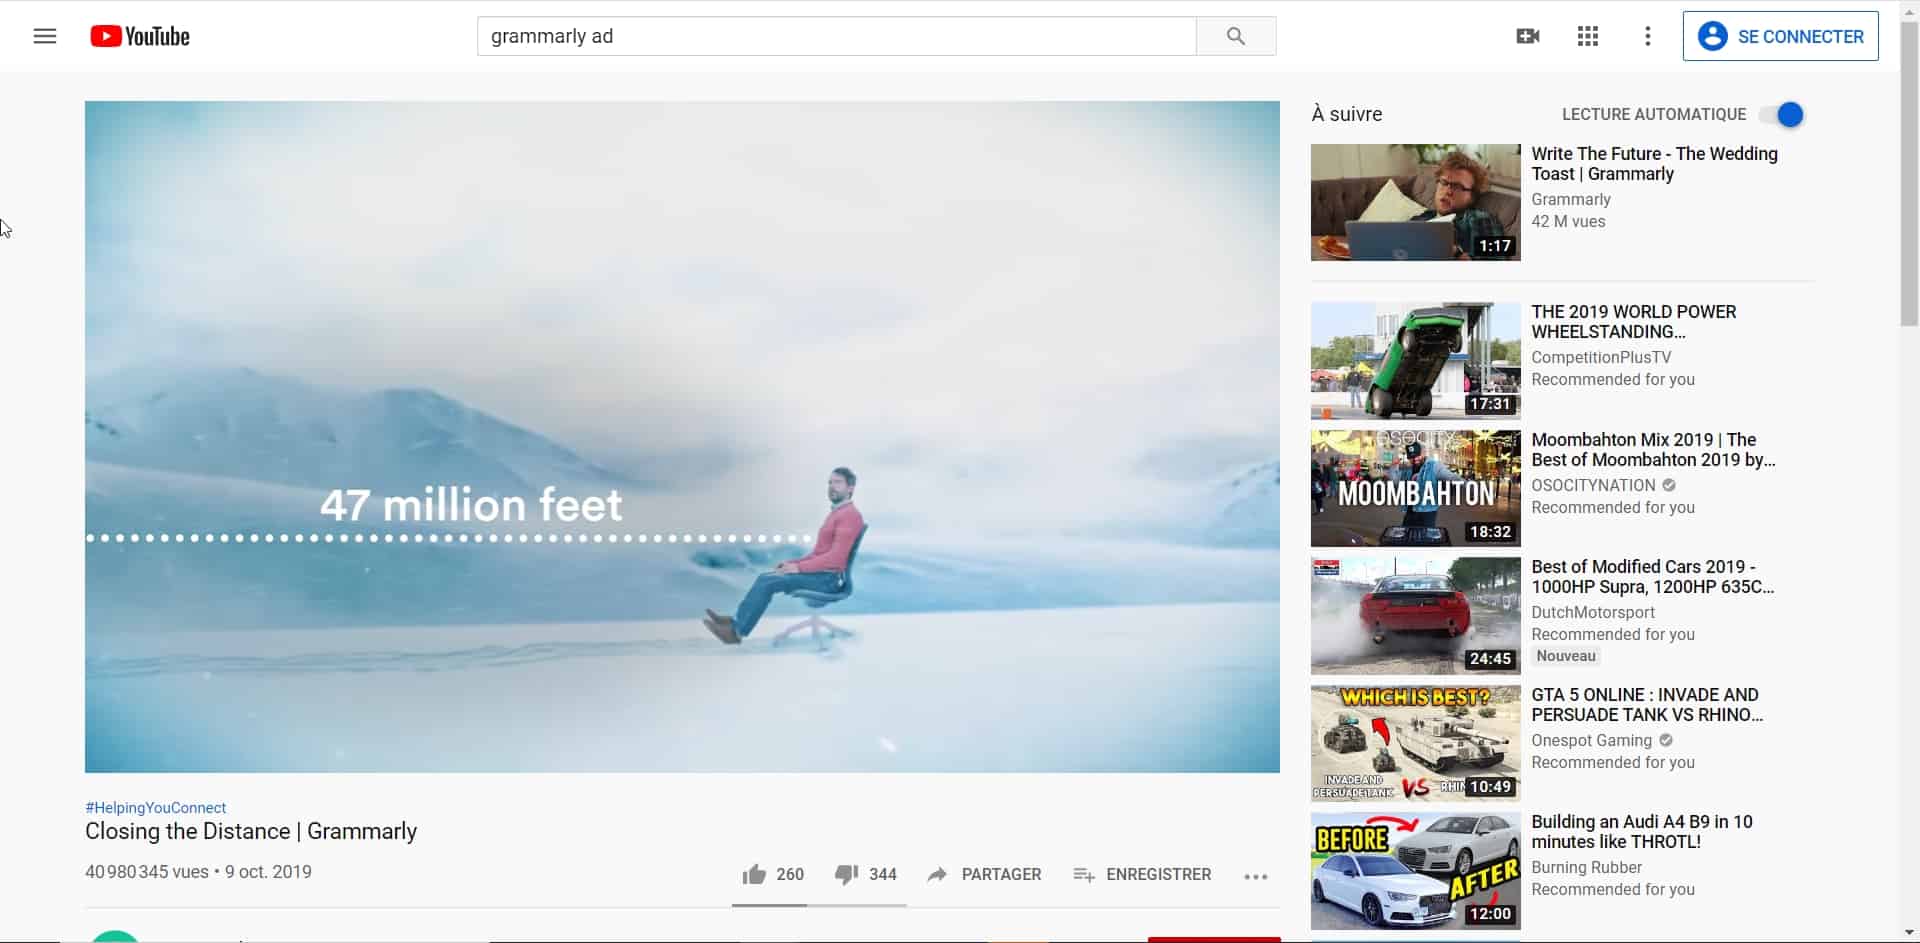Open settings three-dot menu in header
Screen dimensions: 1920x943
point(1648,37)
